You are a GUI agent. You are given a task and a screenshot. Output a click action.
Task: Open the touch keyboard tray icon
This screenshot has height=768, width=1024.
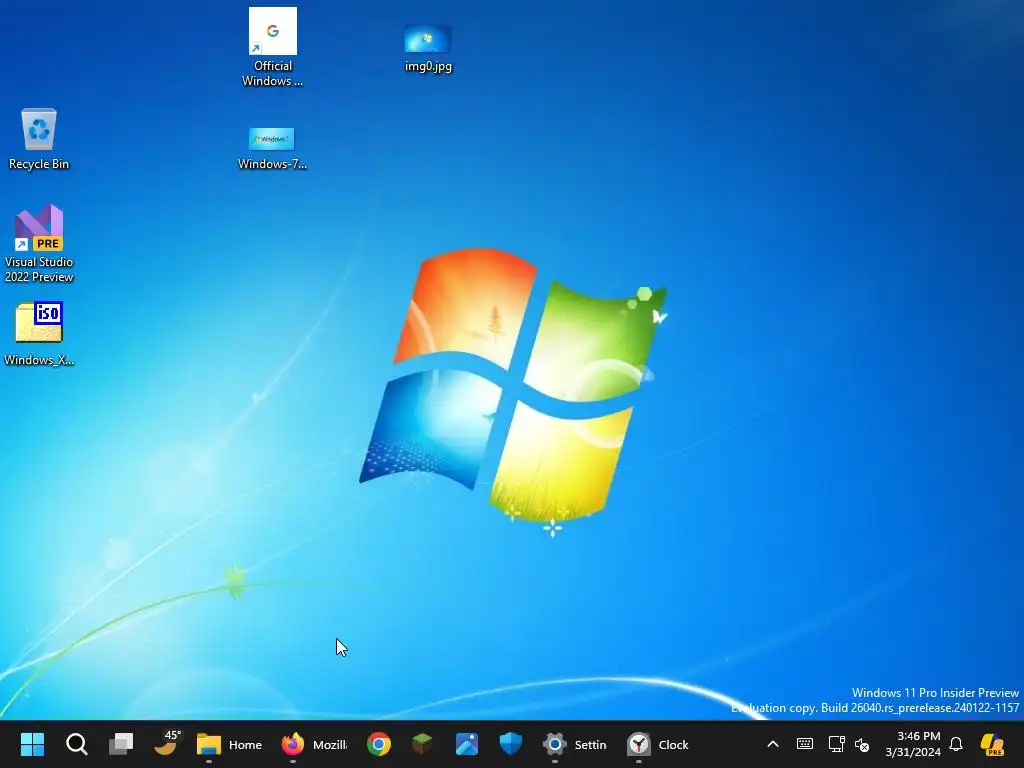pos(805,744)
